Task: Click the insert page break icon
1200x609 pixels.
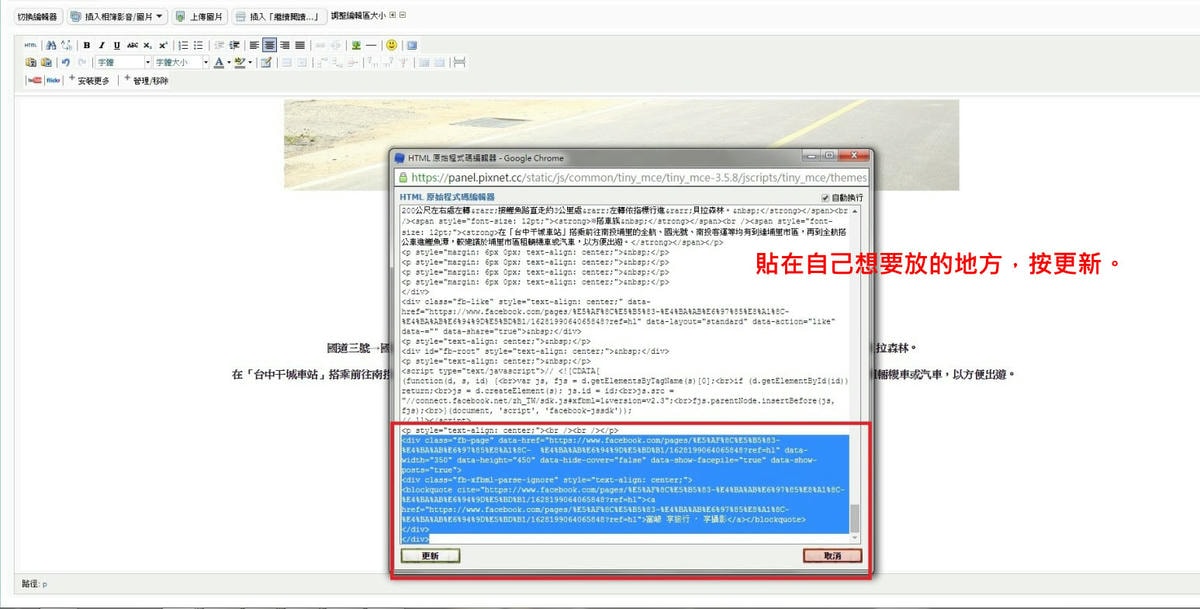Action: (459, 62)
